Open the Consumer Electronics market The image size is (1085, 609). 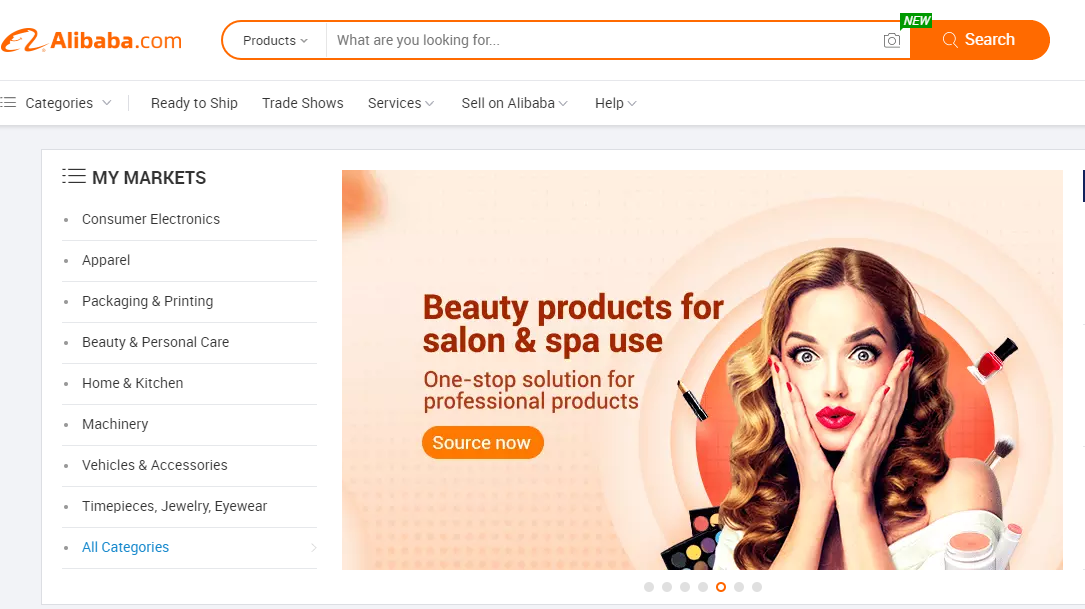[x=151, y=219]
